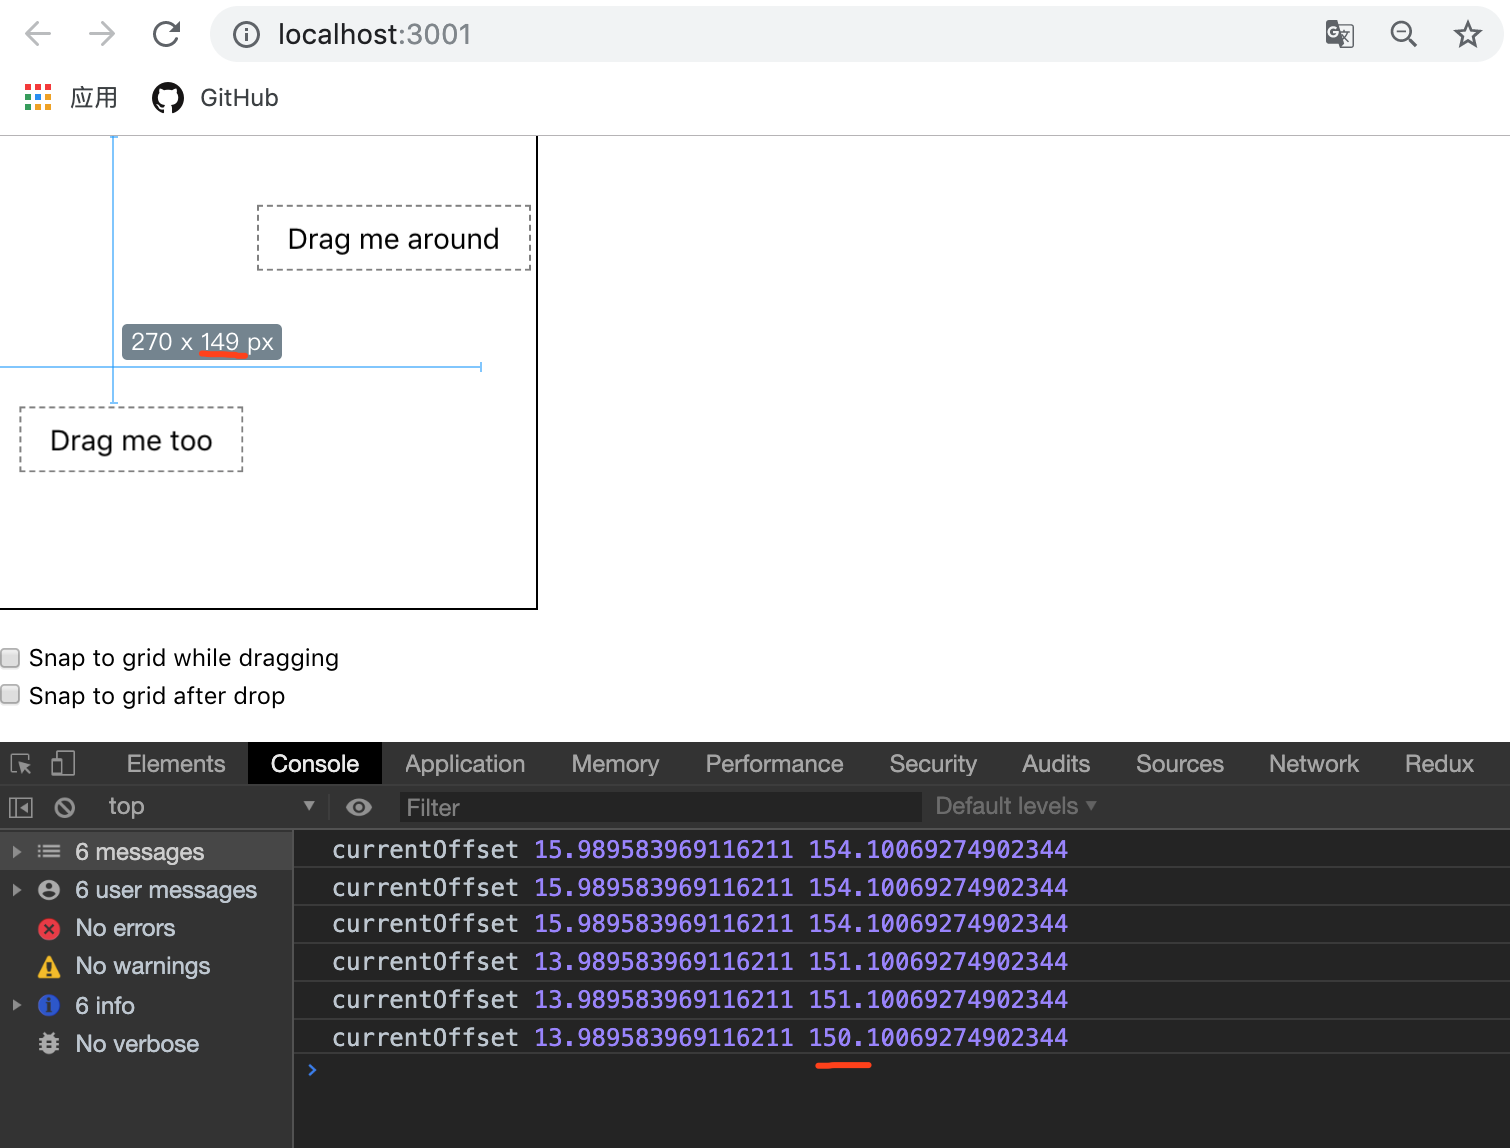Bookmark the page with the star icon
The image size is (1510, 1148).
point(1467,33)
